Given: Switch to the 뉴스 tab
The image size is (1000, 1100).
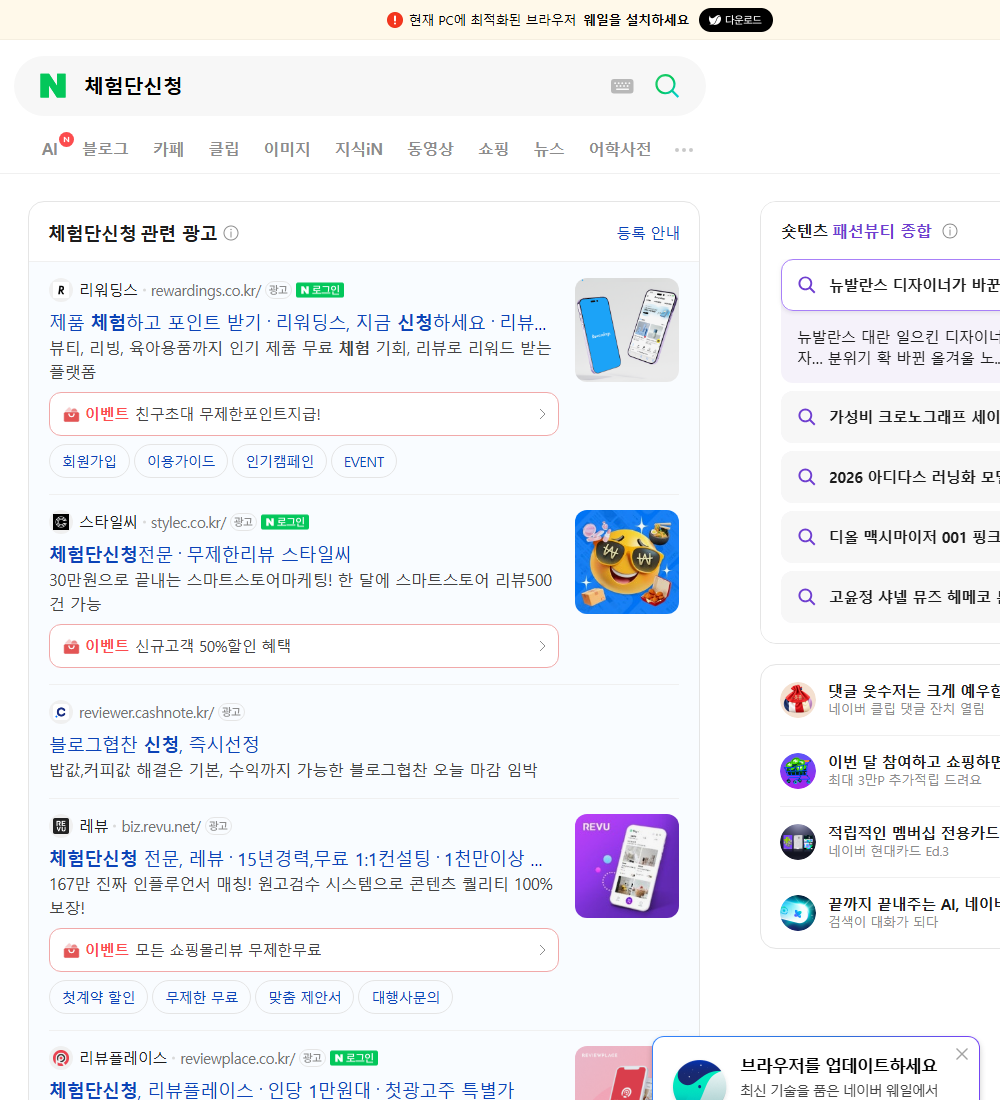Looking at the screenshot, I should point(549,149).
